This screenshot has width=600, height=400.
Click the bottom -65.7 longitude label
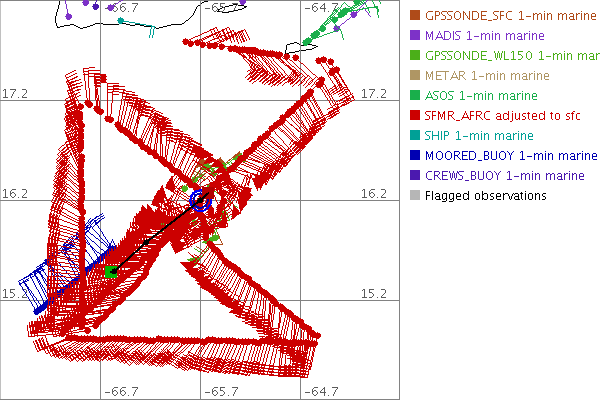(222, 391)
